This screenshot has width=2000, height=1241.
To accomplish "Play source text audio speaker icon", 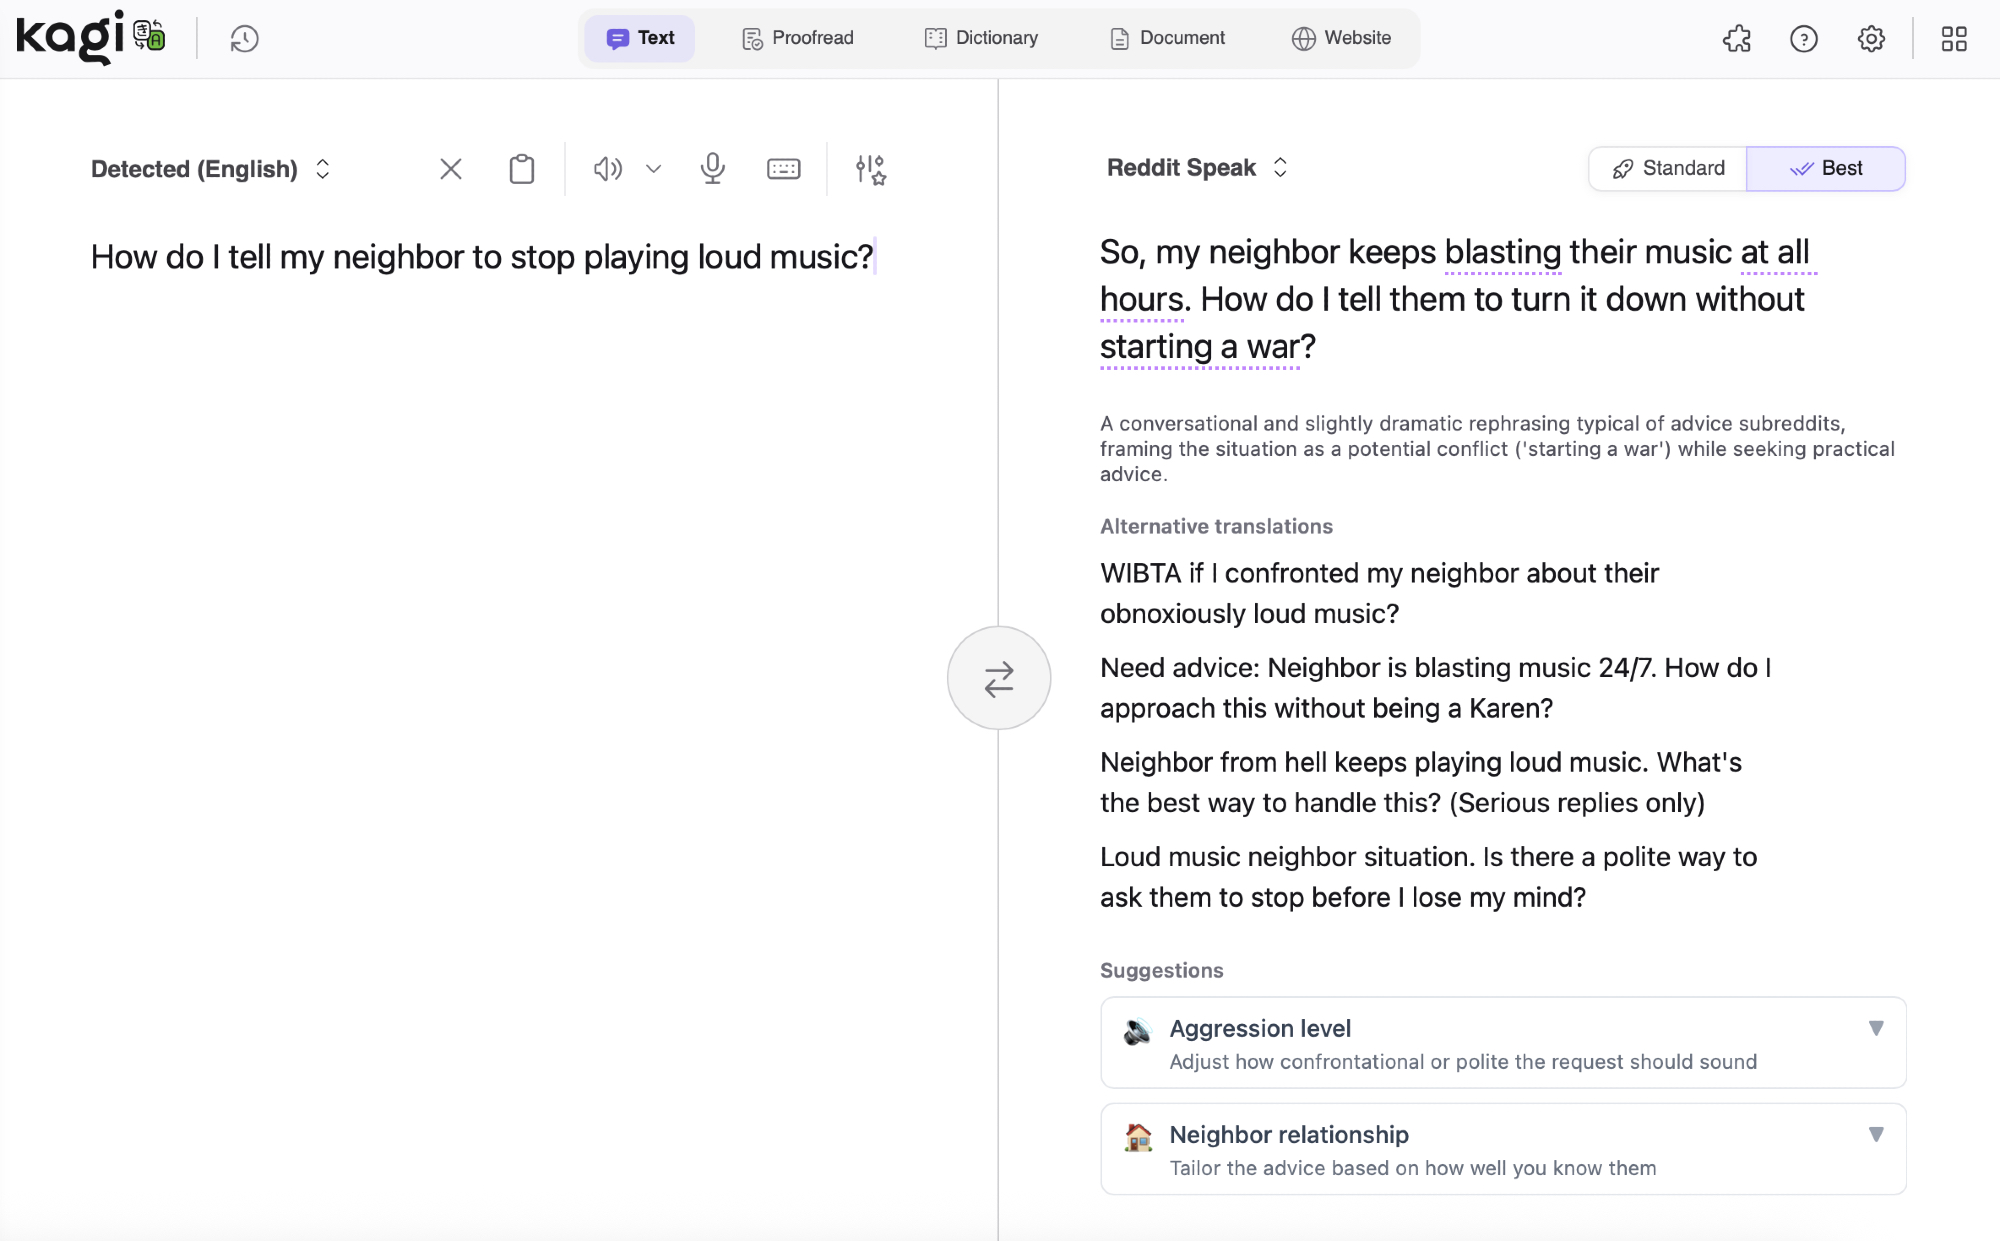I will point(607,169).
